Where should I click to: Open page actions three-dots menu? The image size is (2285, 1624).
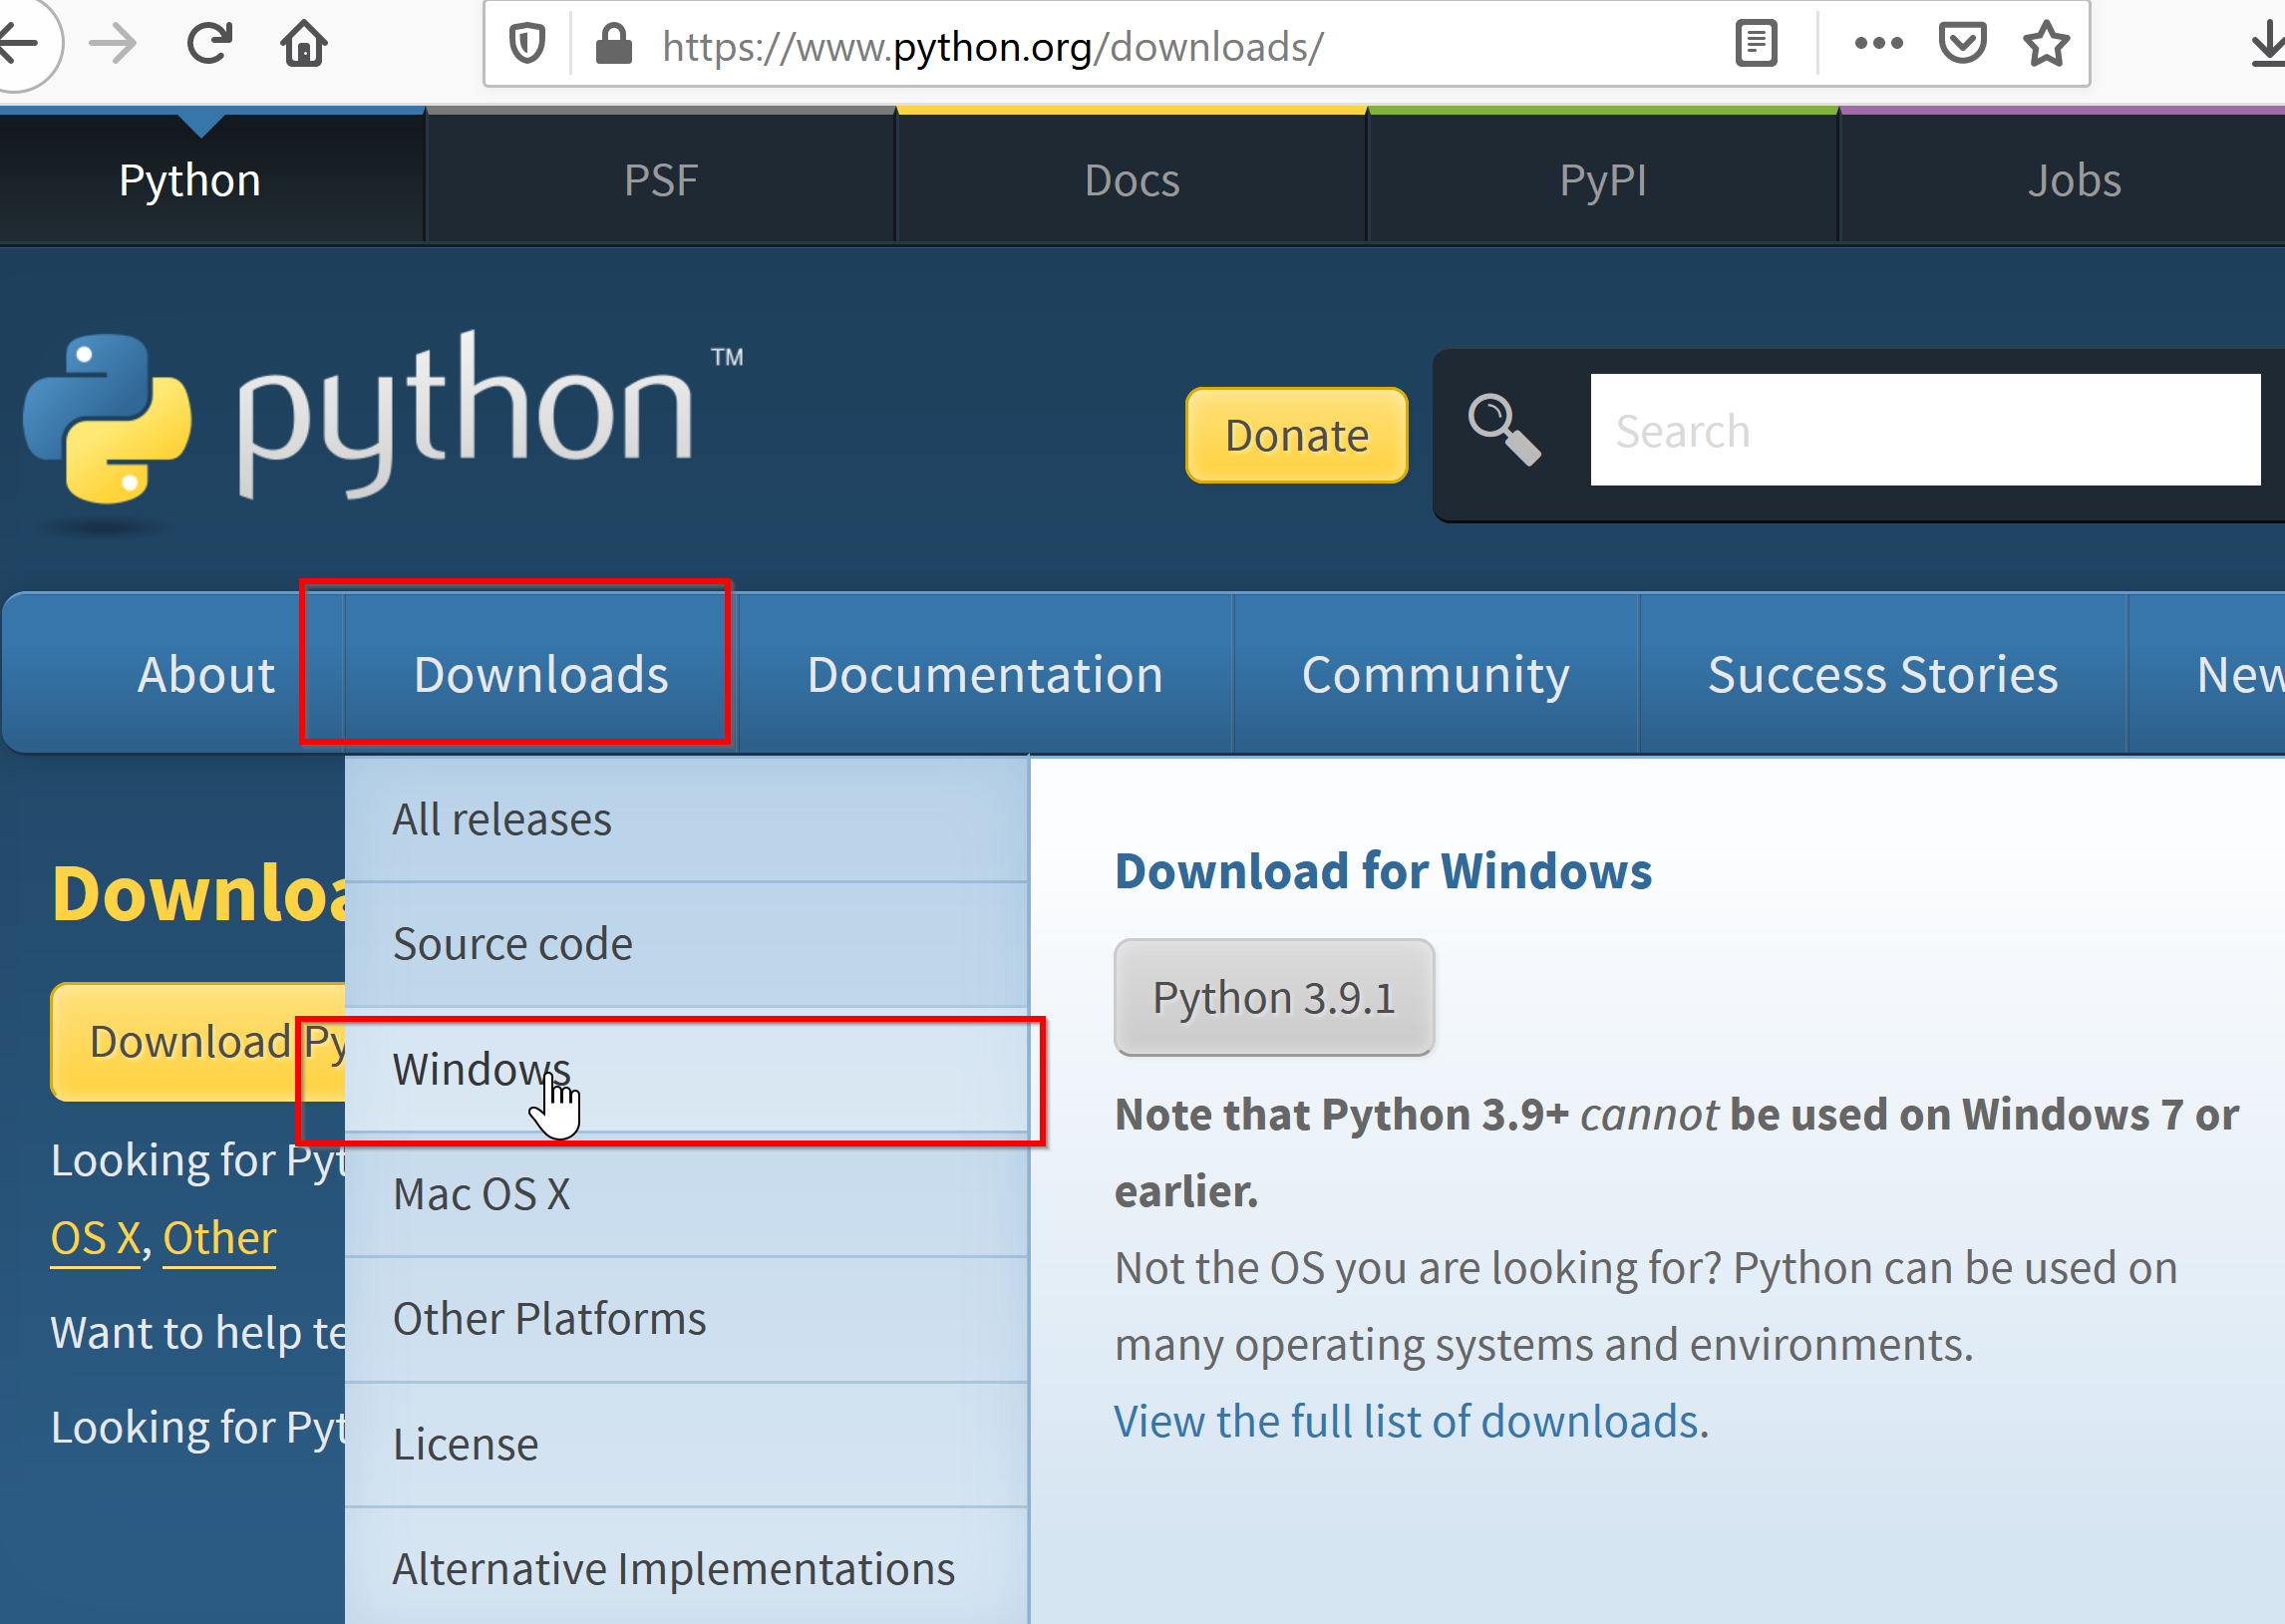click(1878, 43)
